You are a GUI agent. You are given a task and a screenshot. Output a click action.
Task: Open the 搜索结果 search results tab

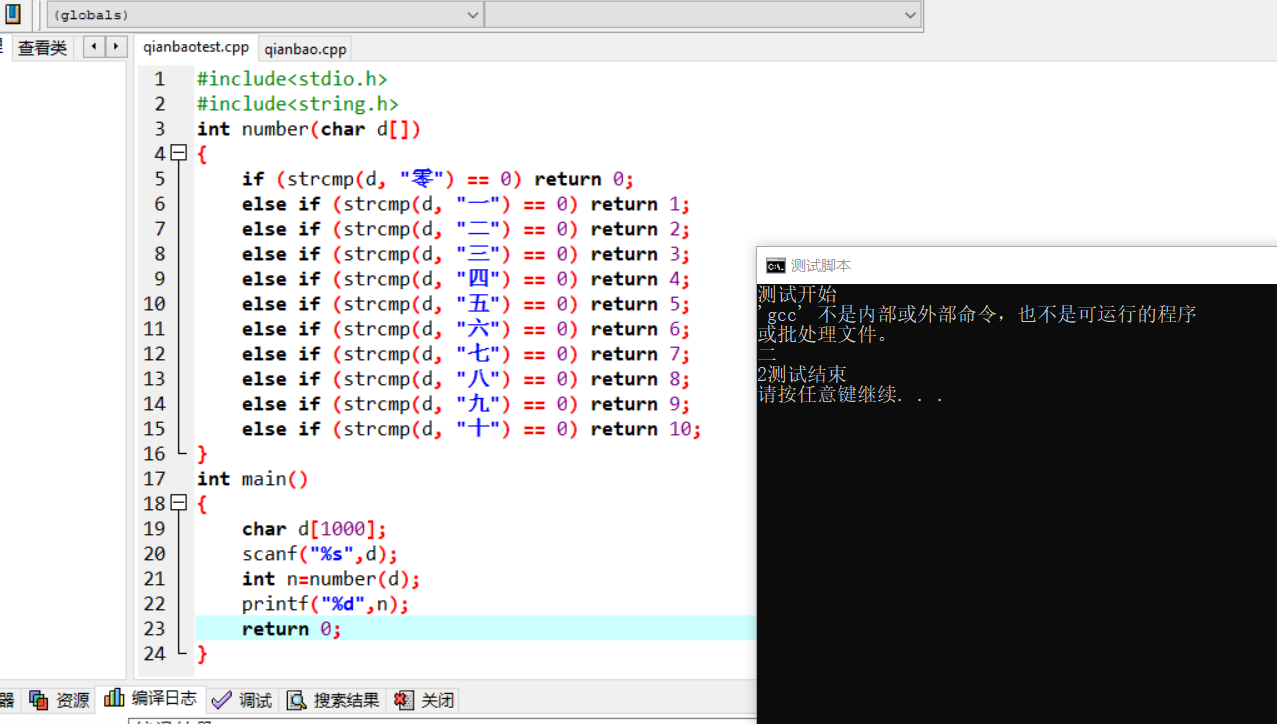point(334,700)
